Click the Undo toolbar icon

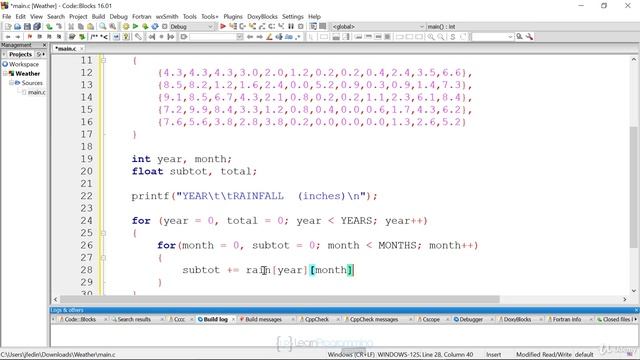[49, 27]
